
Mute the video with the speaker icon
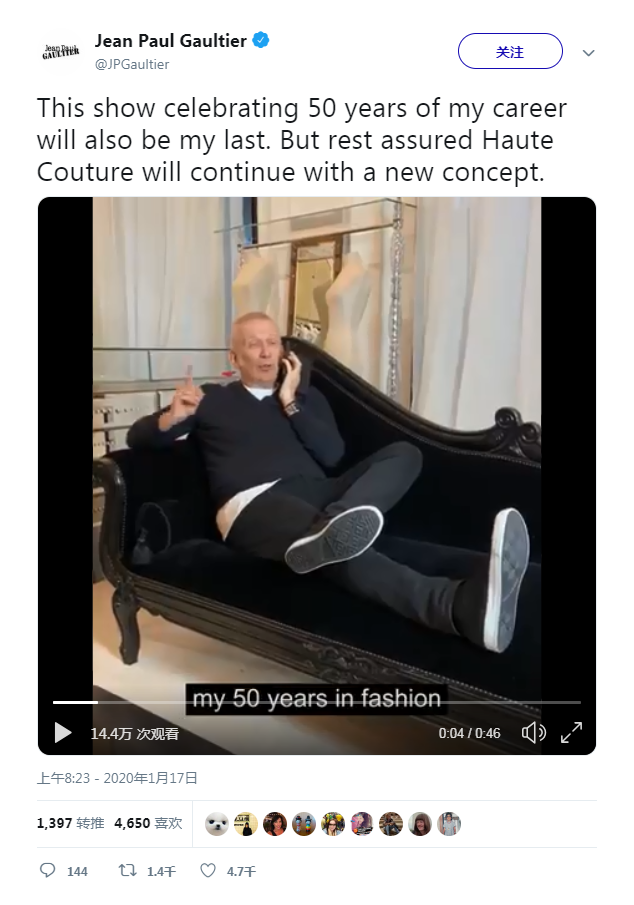coord(534,733)
